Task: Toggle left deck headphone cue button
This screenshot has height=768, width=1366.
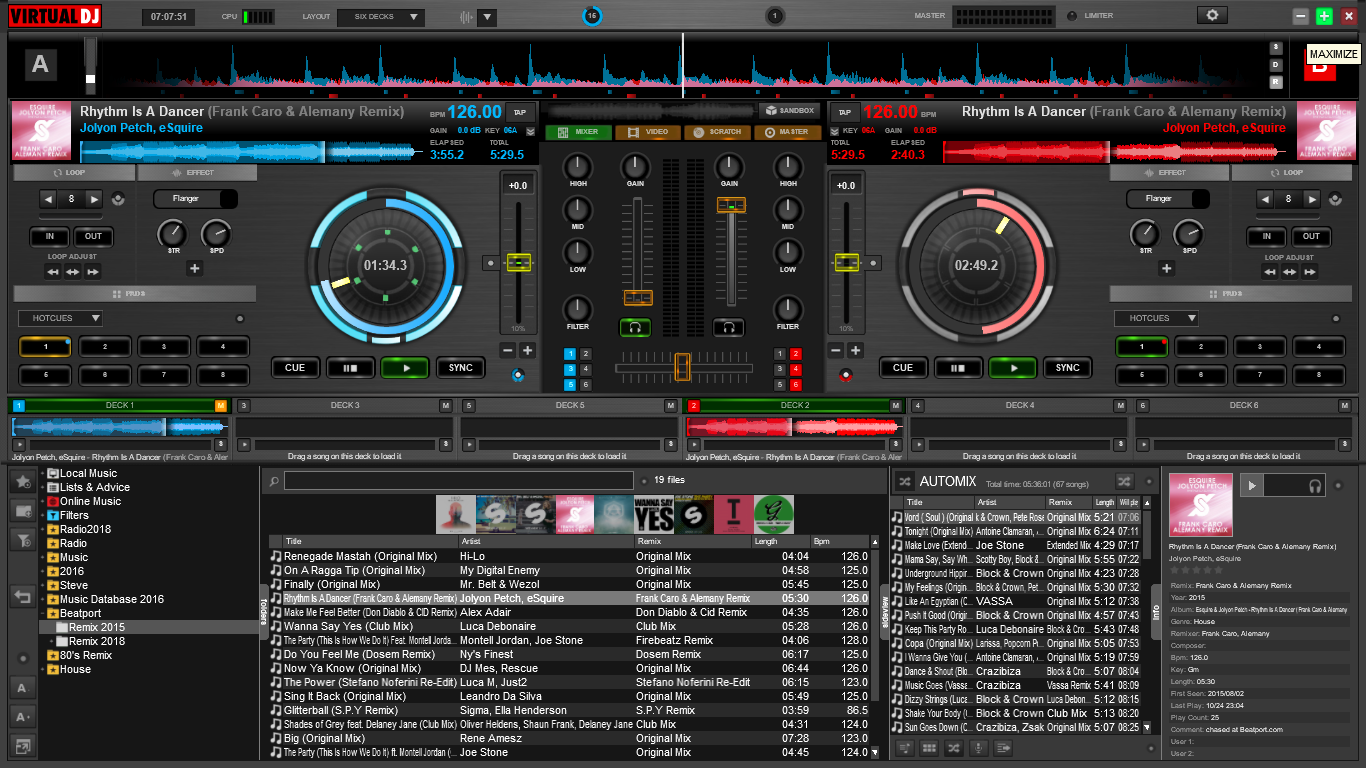Action: pos(634,327)
